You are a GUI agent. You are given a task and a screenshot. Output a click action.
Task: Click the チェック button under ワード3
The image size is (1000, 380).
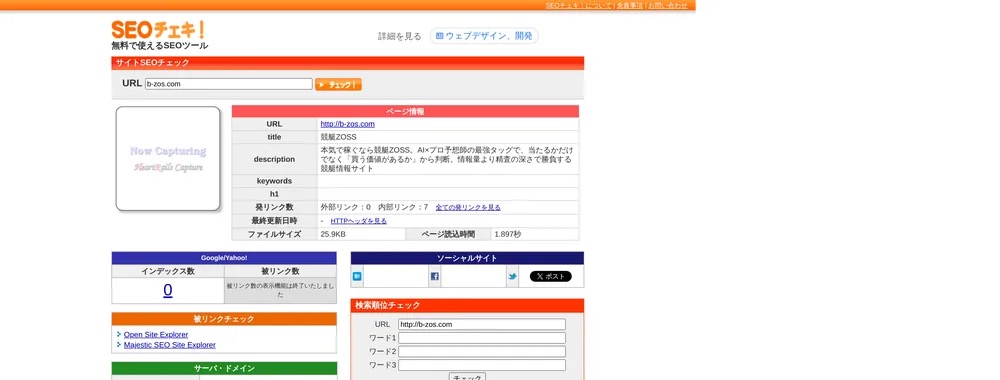(x=467, y=377)
